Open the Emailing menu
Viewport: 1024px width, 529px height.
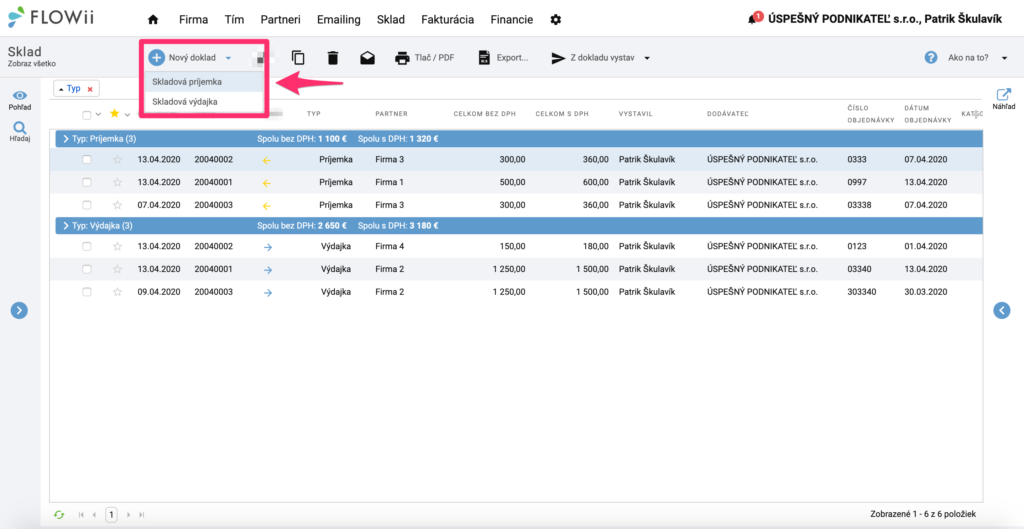[x=338, y=20]
